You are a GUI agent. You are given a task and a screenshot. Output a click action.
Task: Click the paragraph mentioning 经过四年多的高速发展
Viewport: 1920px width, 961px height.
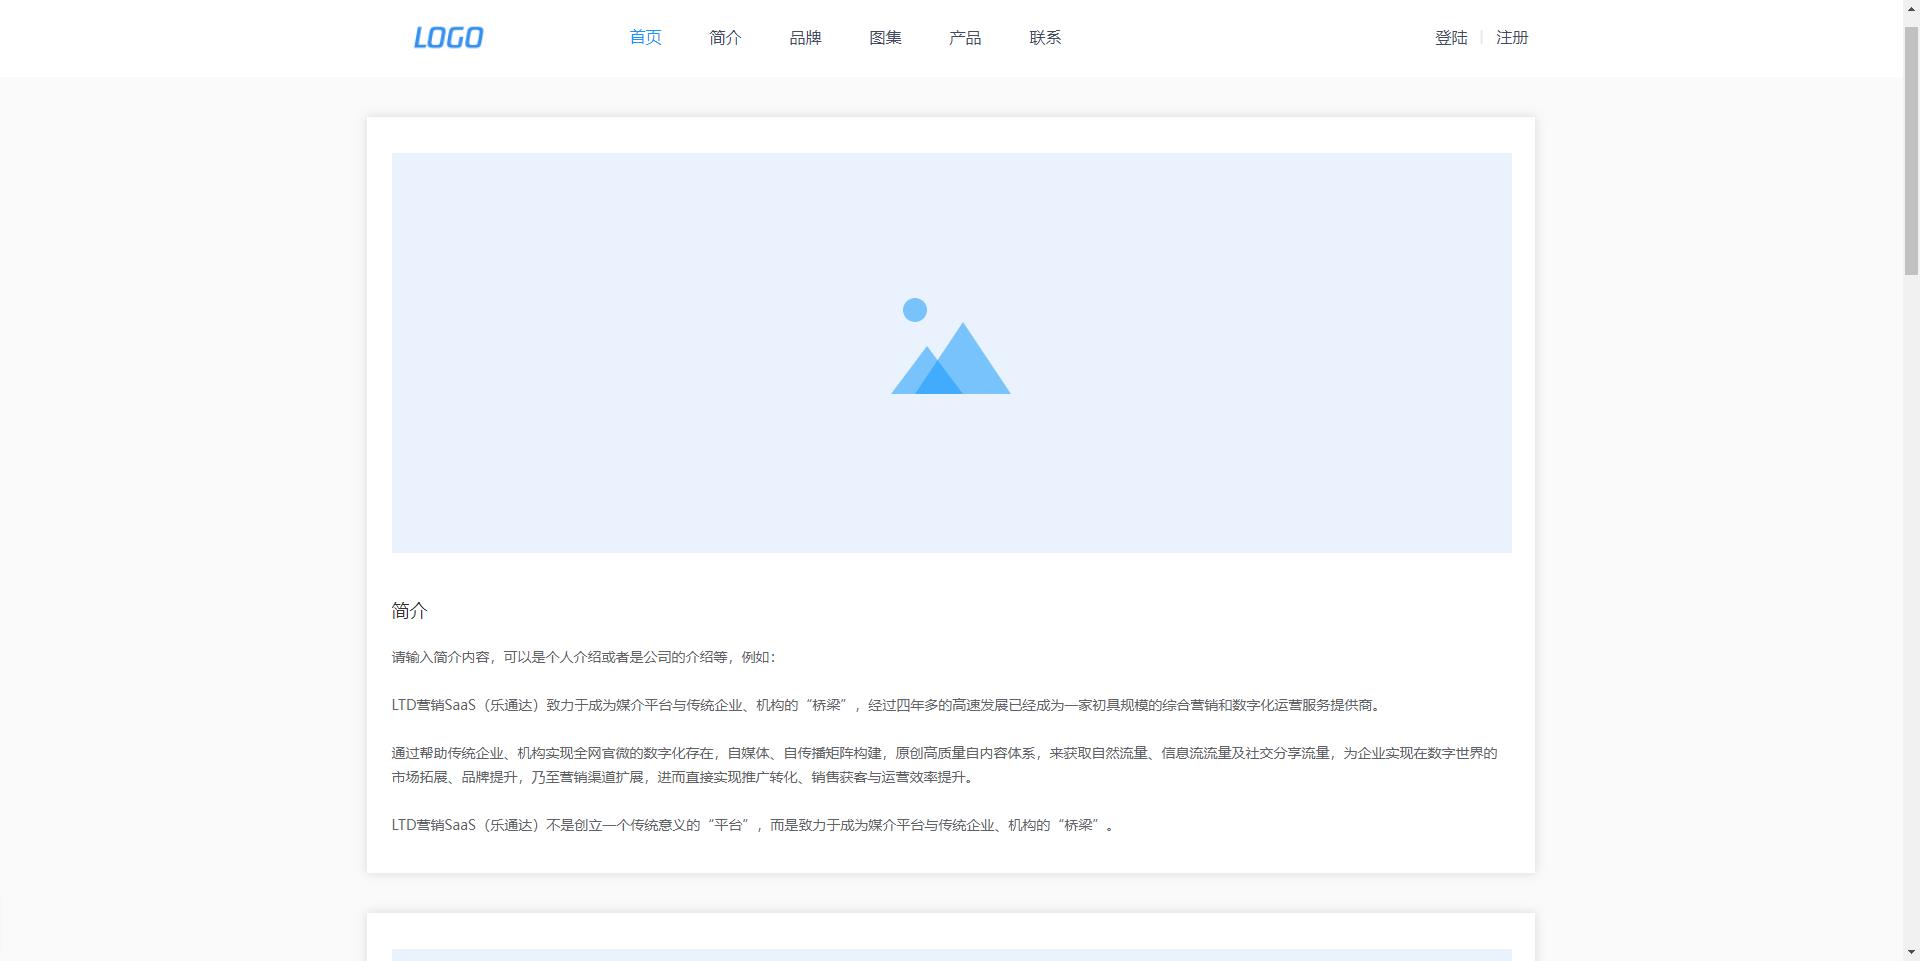886,705
